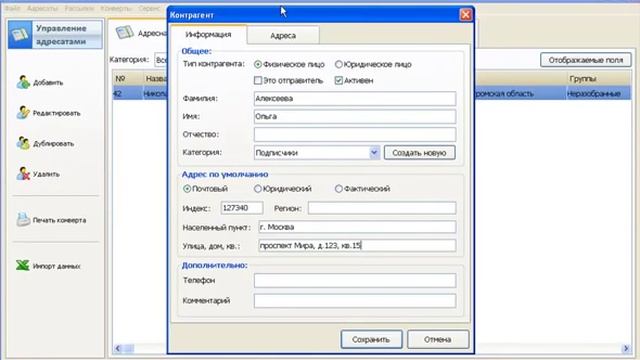The image size is (640, 360).
Task: Click horizontal scrollbar right arrow
Action: 626,348
